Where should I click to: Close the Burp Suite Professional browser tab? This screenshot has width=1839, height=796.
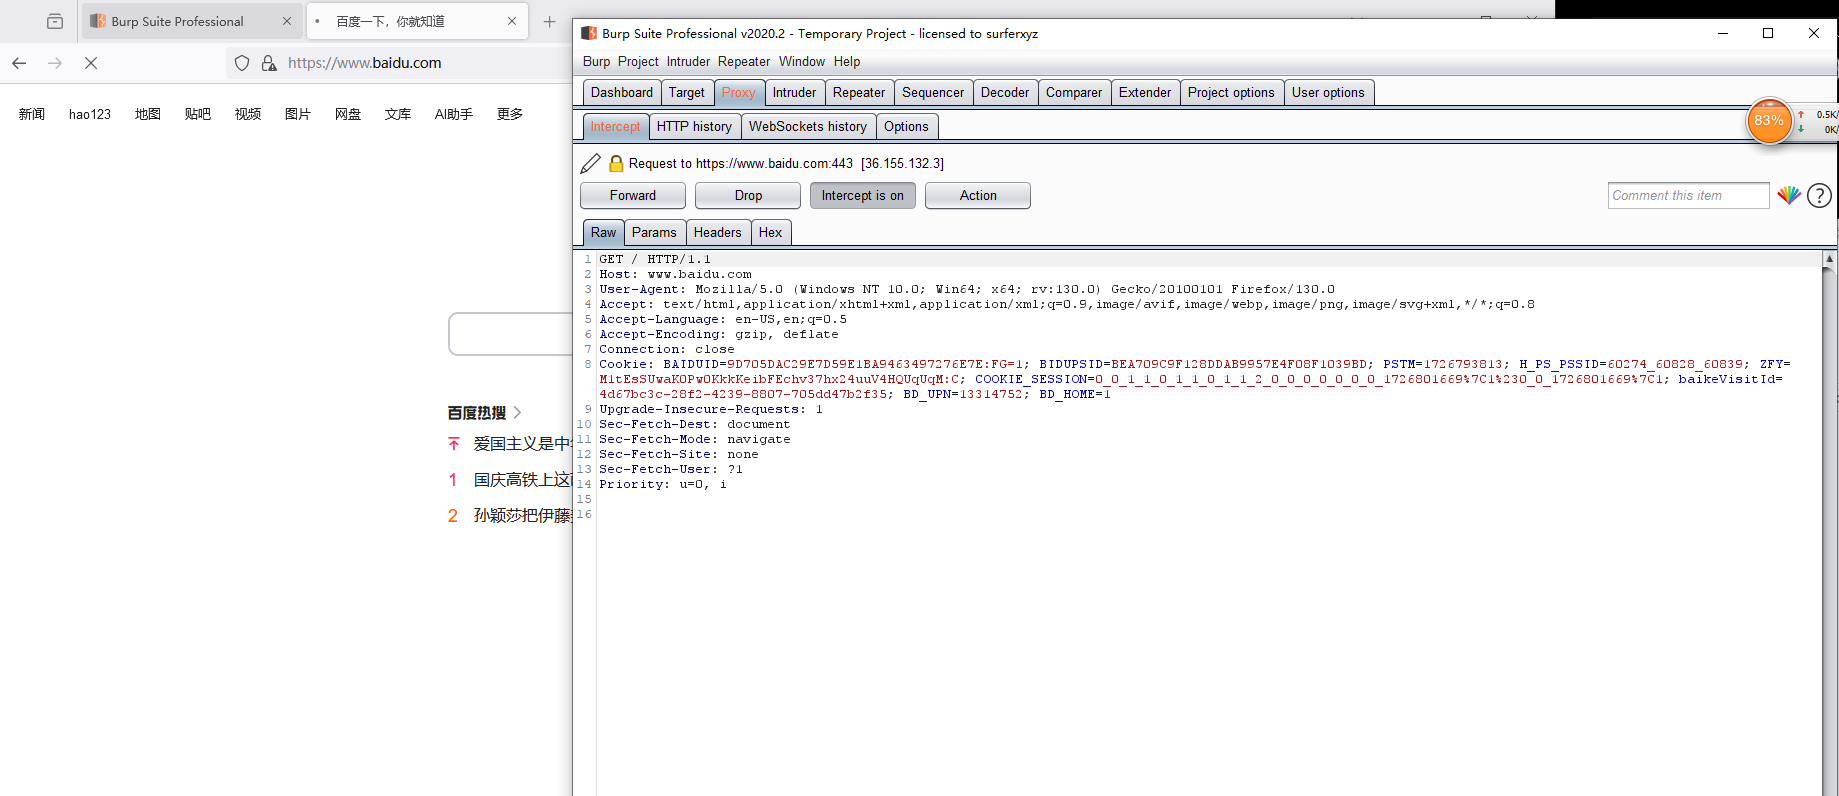click(x=287, y=21)
